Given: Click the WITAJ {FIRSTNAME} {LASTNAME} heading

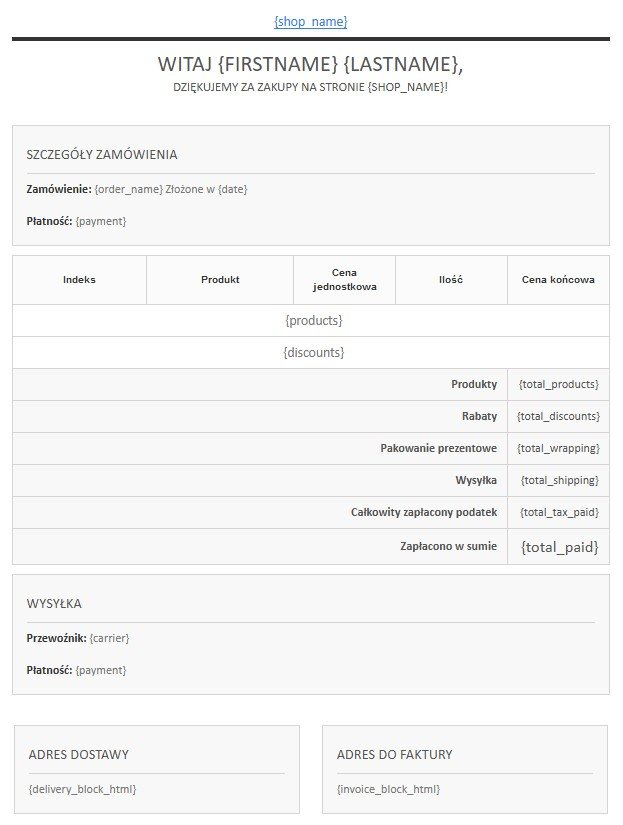Looking at the screenshot, I should pos(310,64).
